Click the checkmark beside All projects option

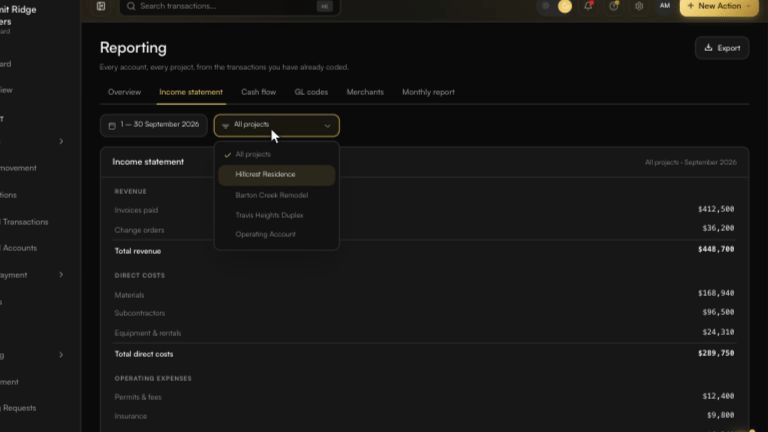click(227, 155)
